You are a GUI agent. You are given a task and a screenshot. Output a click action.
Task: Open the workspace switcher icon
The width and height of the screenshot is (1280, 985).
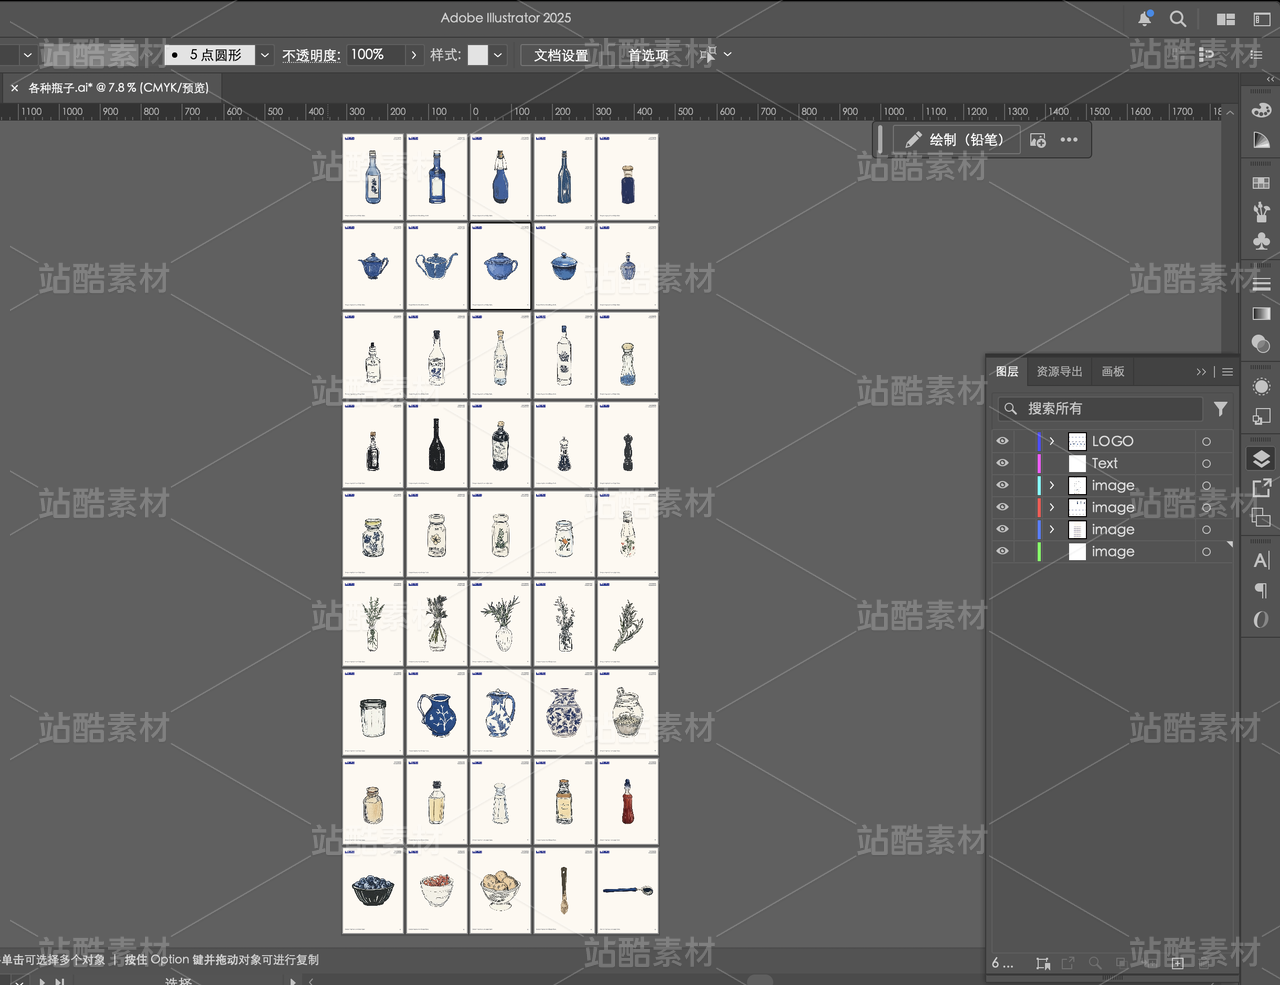(x=1262, y=19)
